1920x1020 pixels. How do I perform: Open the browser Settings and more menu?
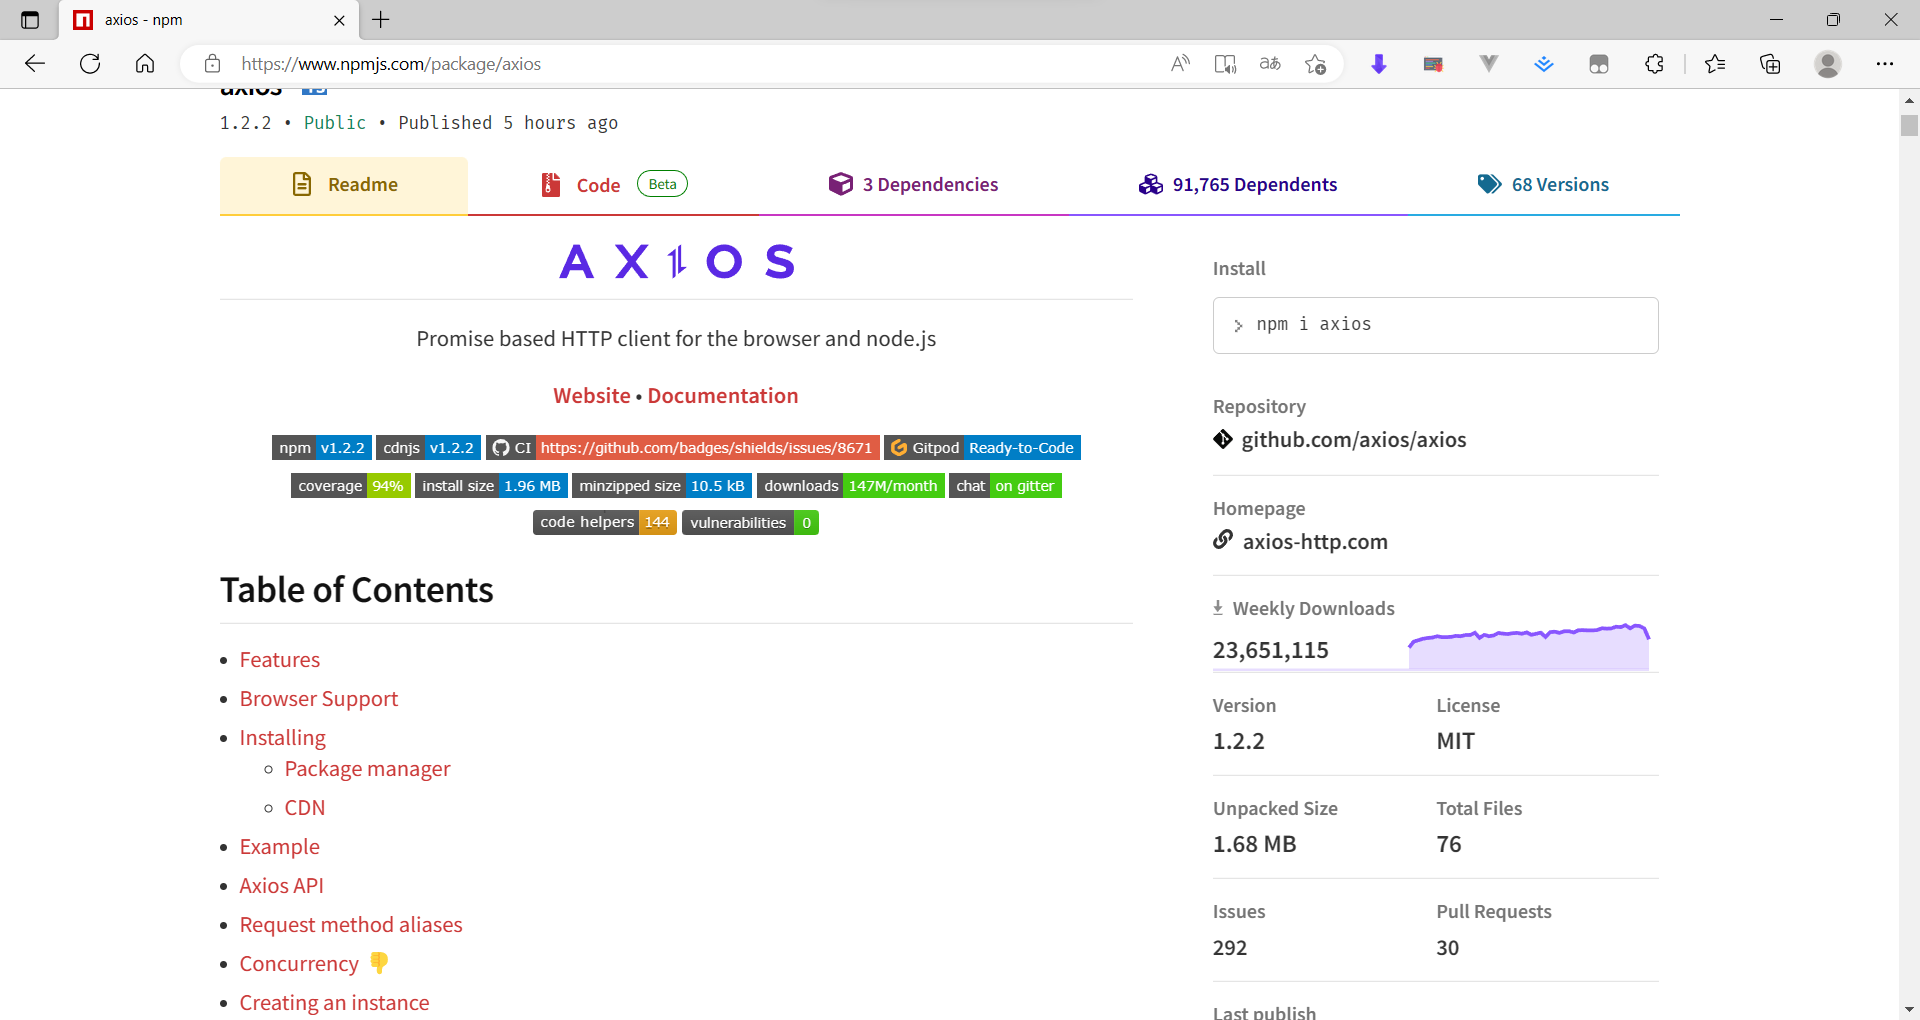(x=1886, y=63)
